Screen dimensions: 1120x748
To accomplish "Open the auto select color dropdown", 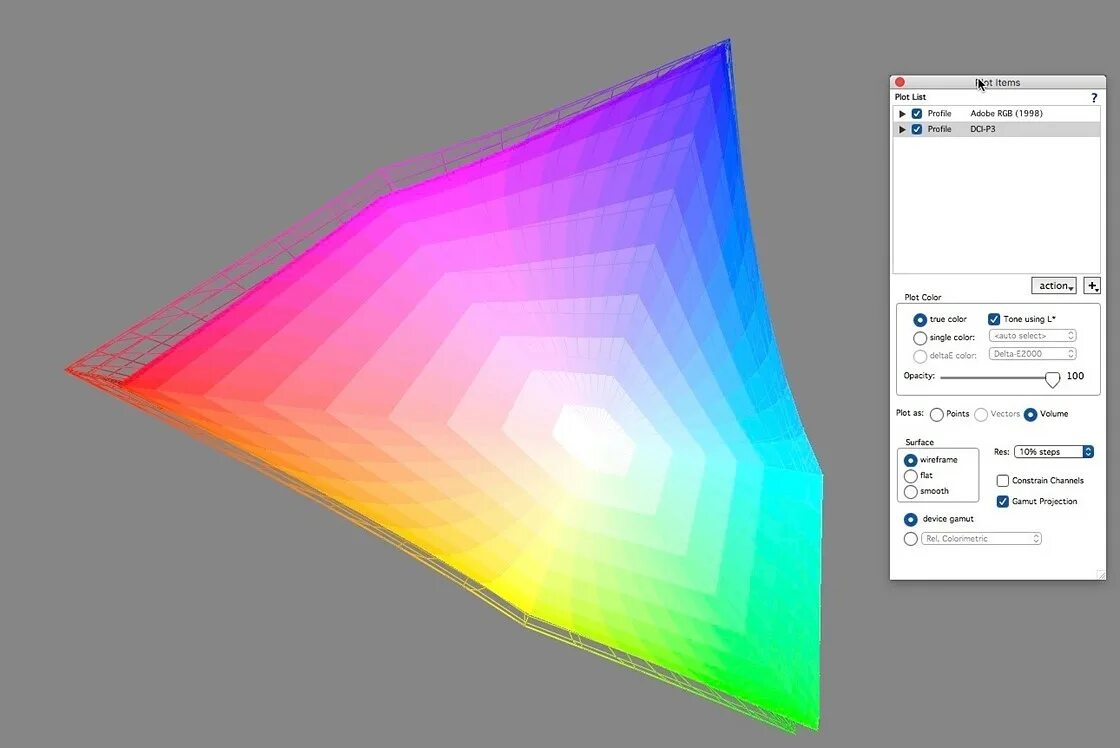I will coord(1032,336).
